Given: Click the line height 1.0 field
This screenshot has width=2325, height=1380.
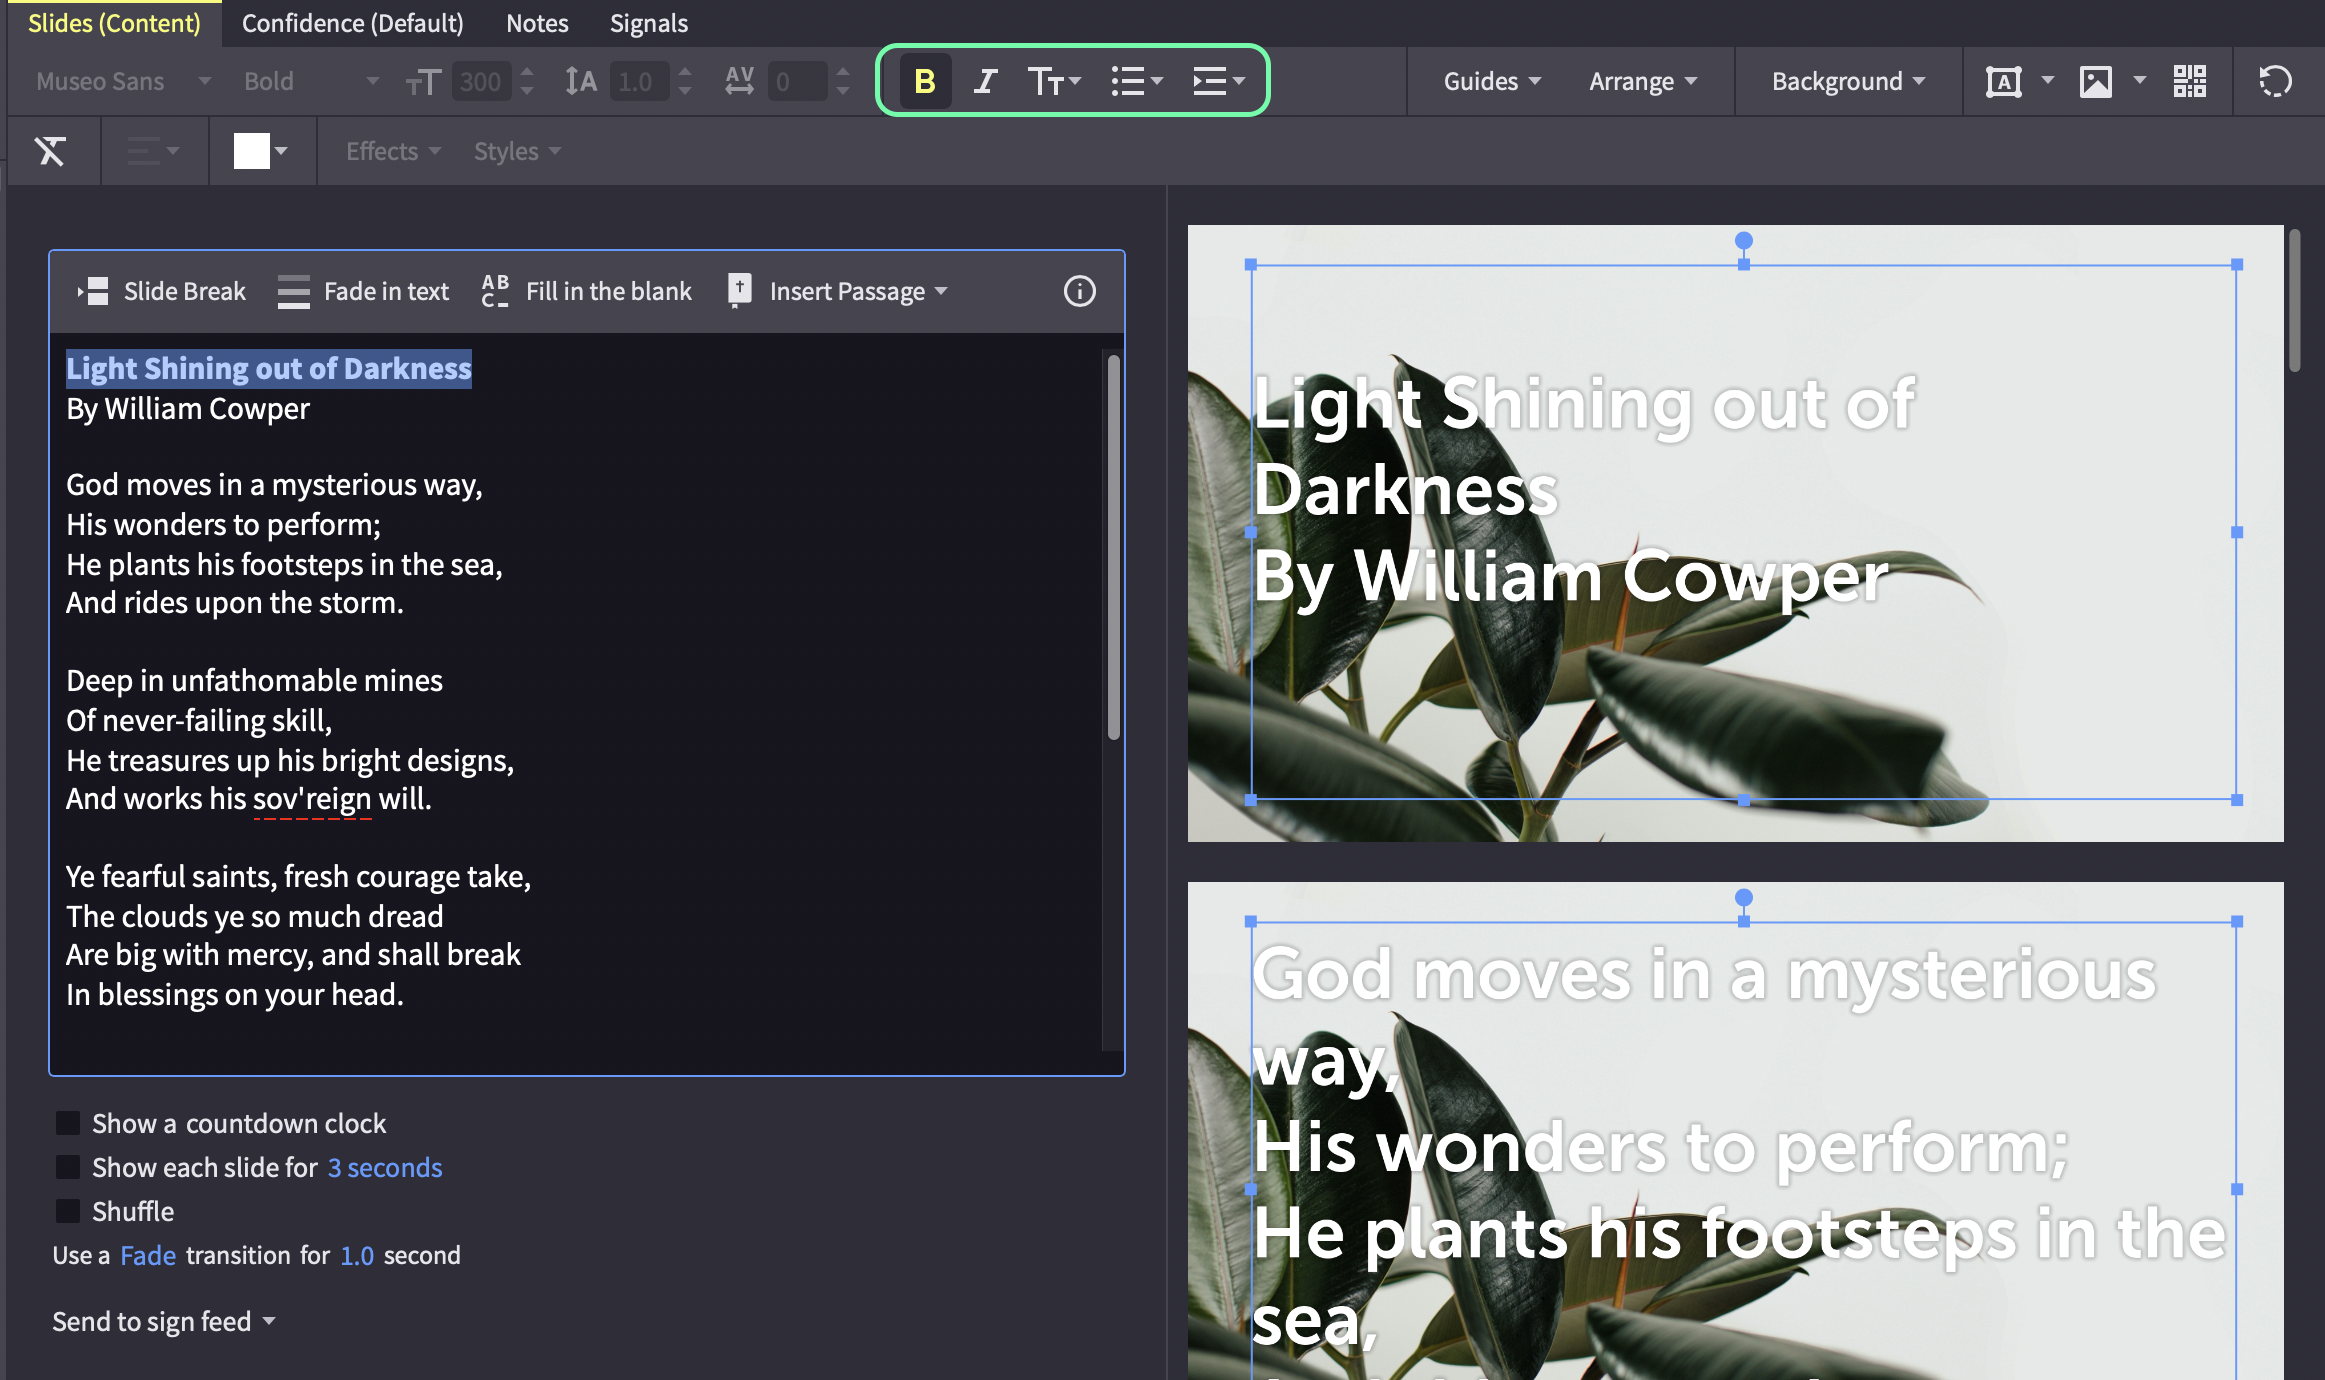Looking at the screenshot, I should [639, 81].
